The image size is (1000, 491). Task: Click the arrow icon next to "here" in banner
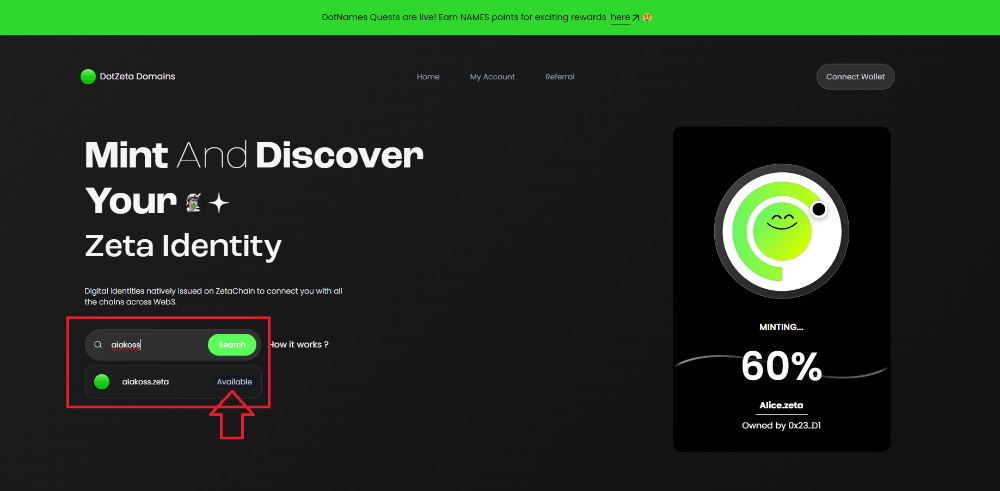click(636, 18)
